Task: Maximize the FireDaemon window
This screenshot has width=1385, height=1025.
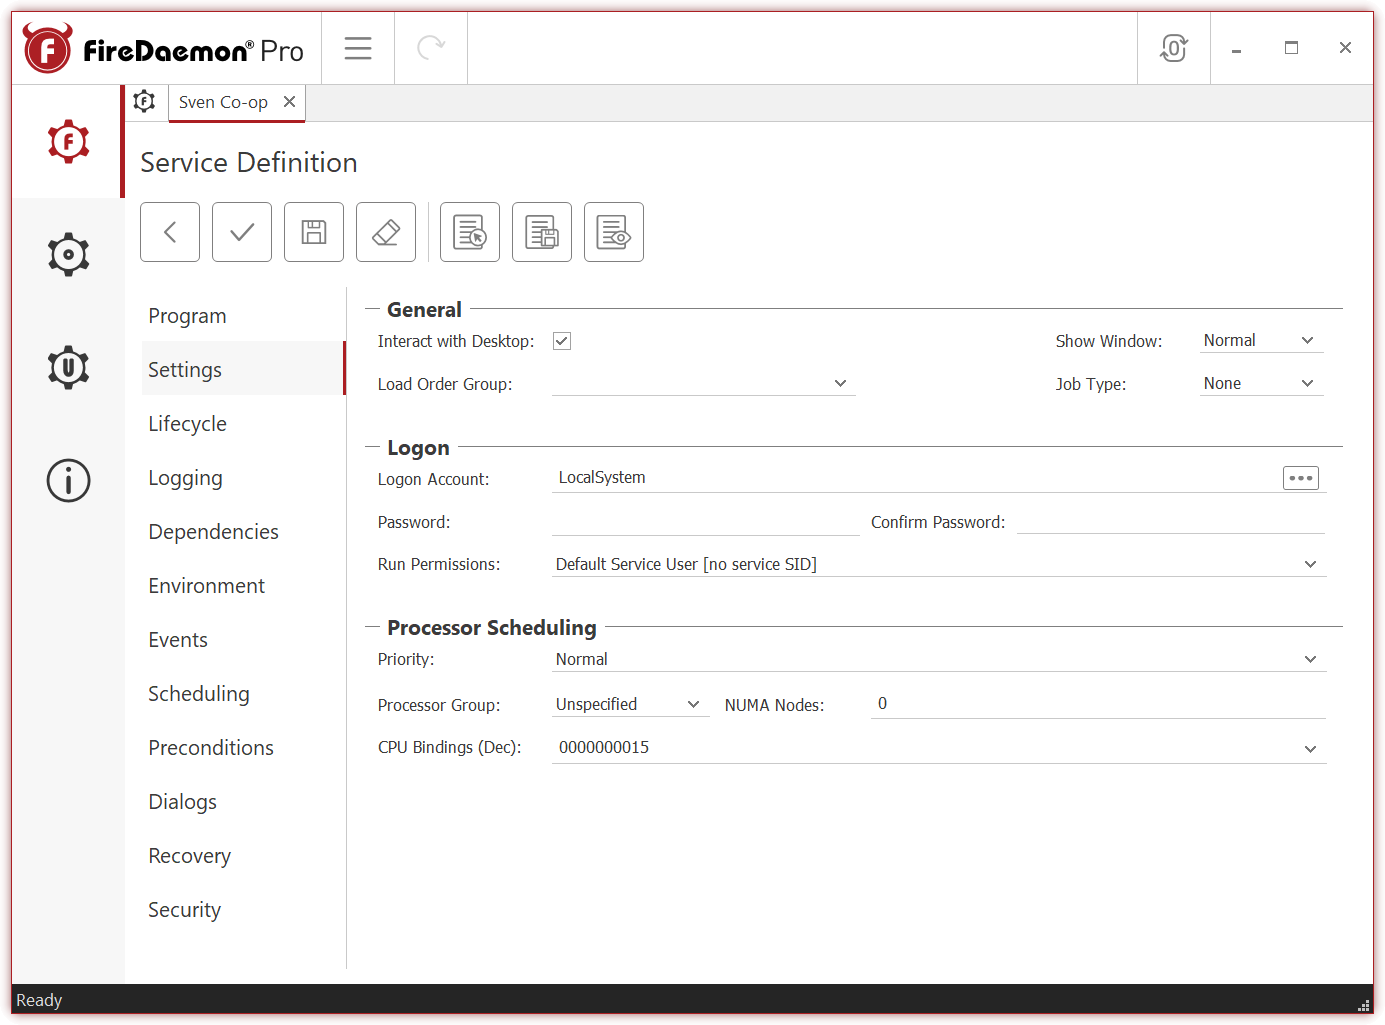Action: (x=1291, y=48)
